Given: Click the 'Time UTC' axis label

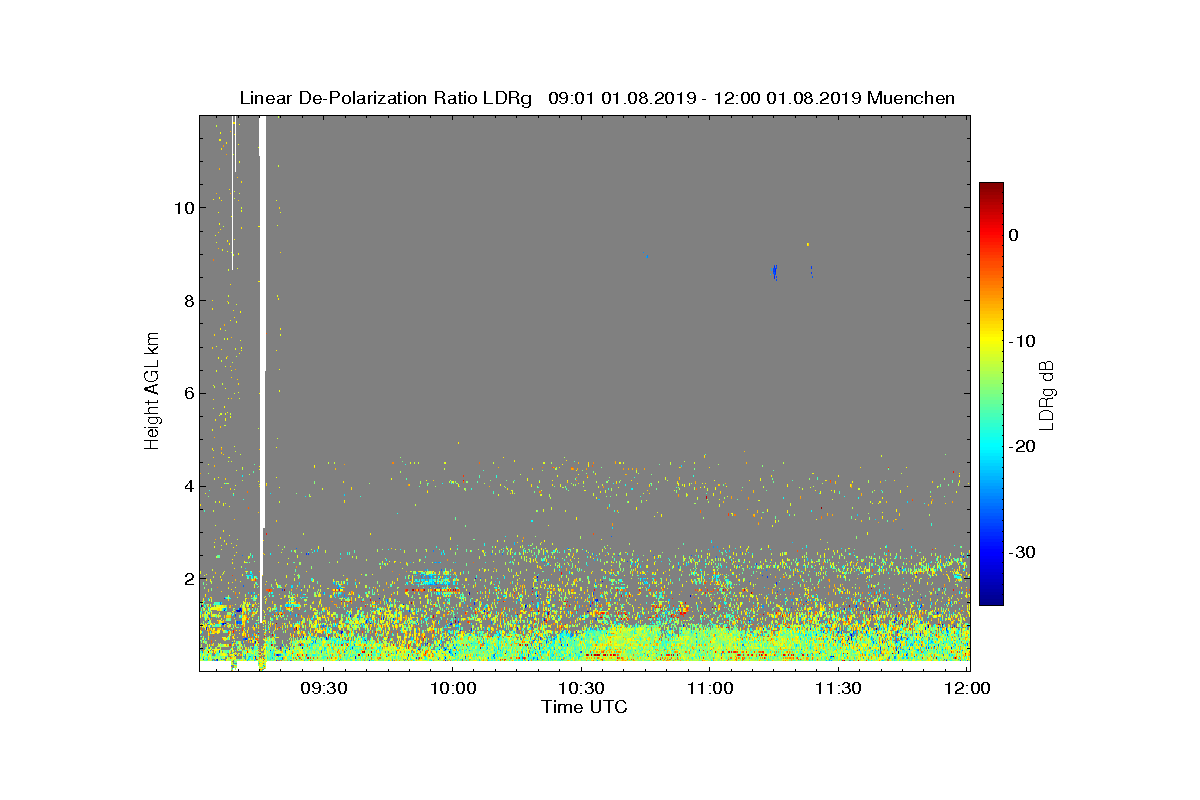Looking at the screenshot, I should pyautogui.click(x=585, y=707).
